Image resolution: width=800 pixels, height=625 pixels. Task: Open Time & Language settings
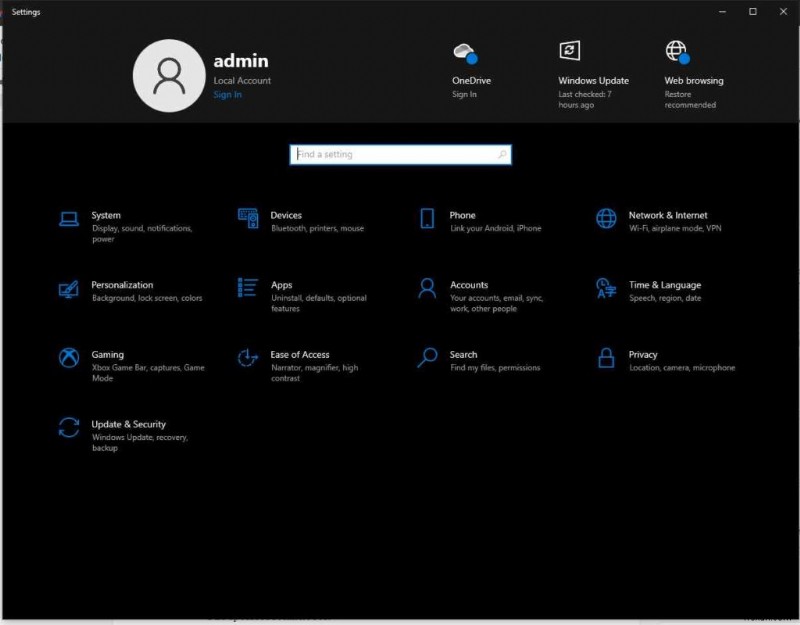coord(664,284)
